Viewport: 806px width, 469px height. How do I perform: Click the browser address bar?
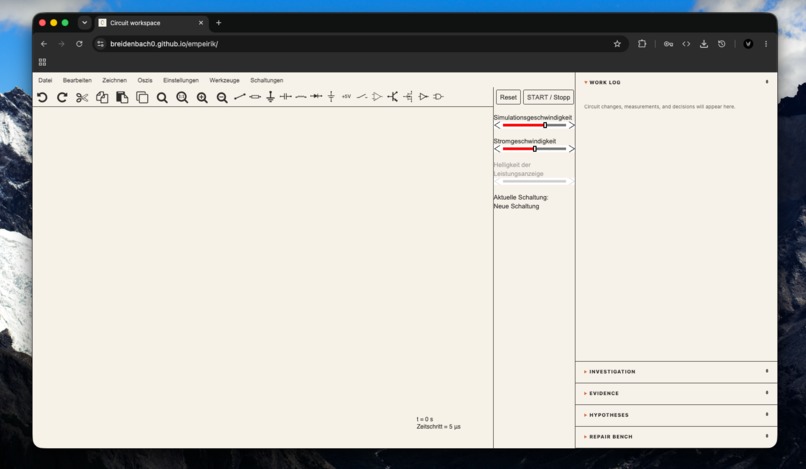tap(360, 44)
